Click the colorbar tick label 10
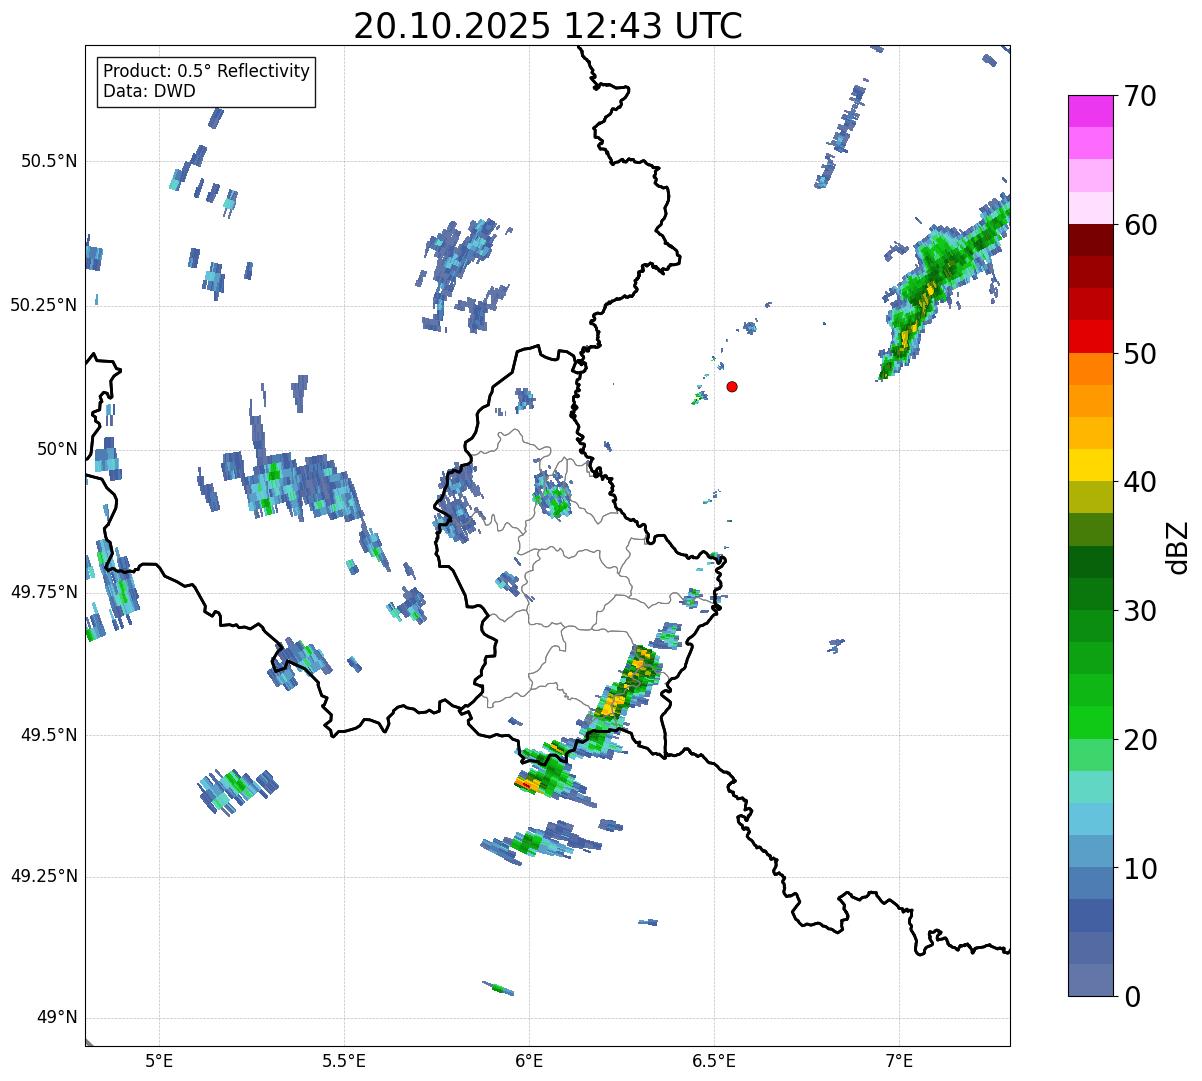Viewport: 1202px width, 1081px height. (1140, 869)
